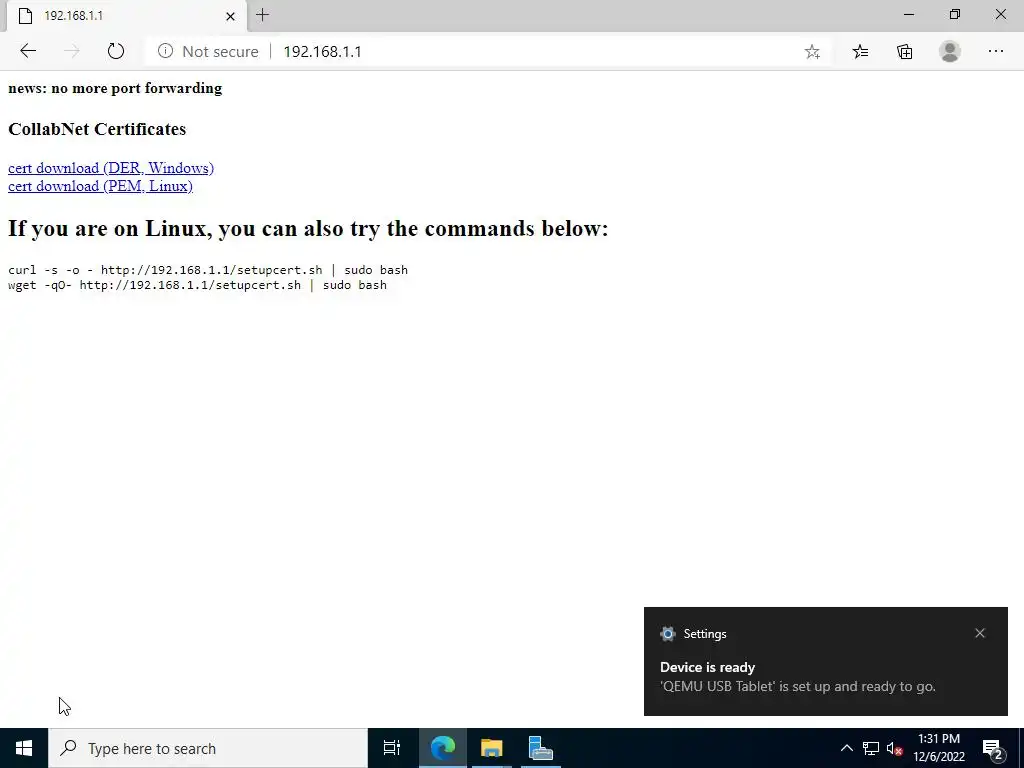Image resolution: width=1024 pixels, height=768 pixels.
Task: Dismiss the Settings notification with X
Action: click(x=980, y=633)
